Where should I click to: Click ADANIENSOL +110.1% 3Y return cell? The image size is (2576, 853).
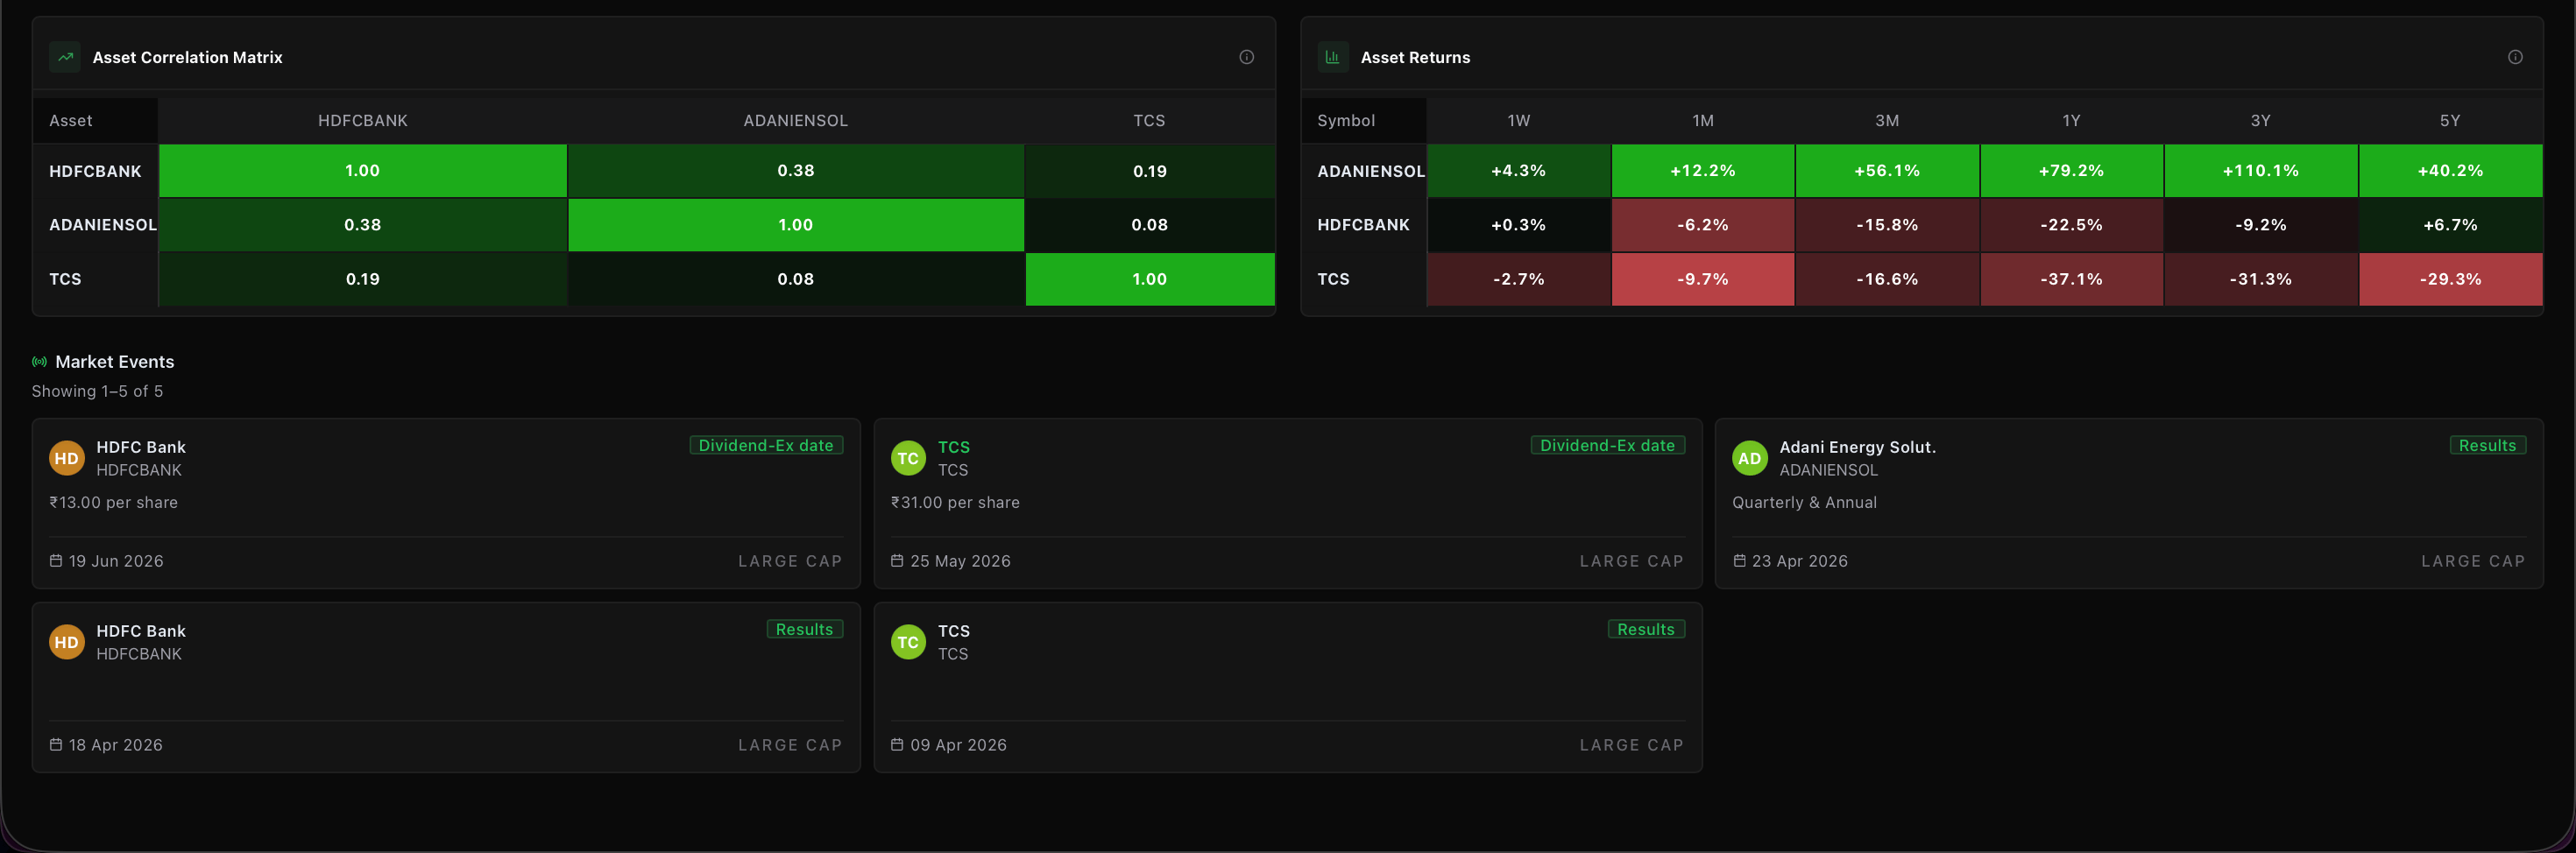click(2261, 171)
